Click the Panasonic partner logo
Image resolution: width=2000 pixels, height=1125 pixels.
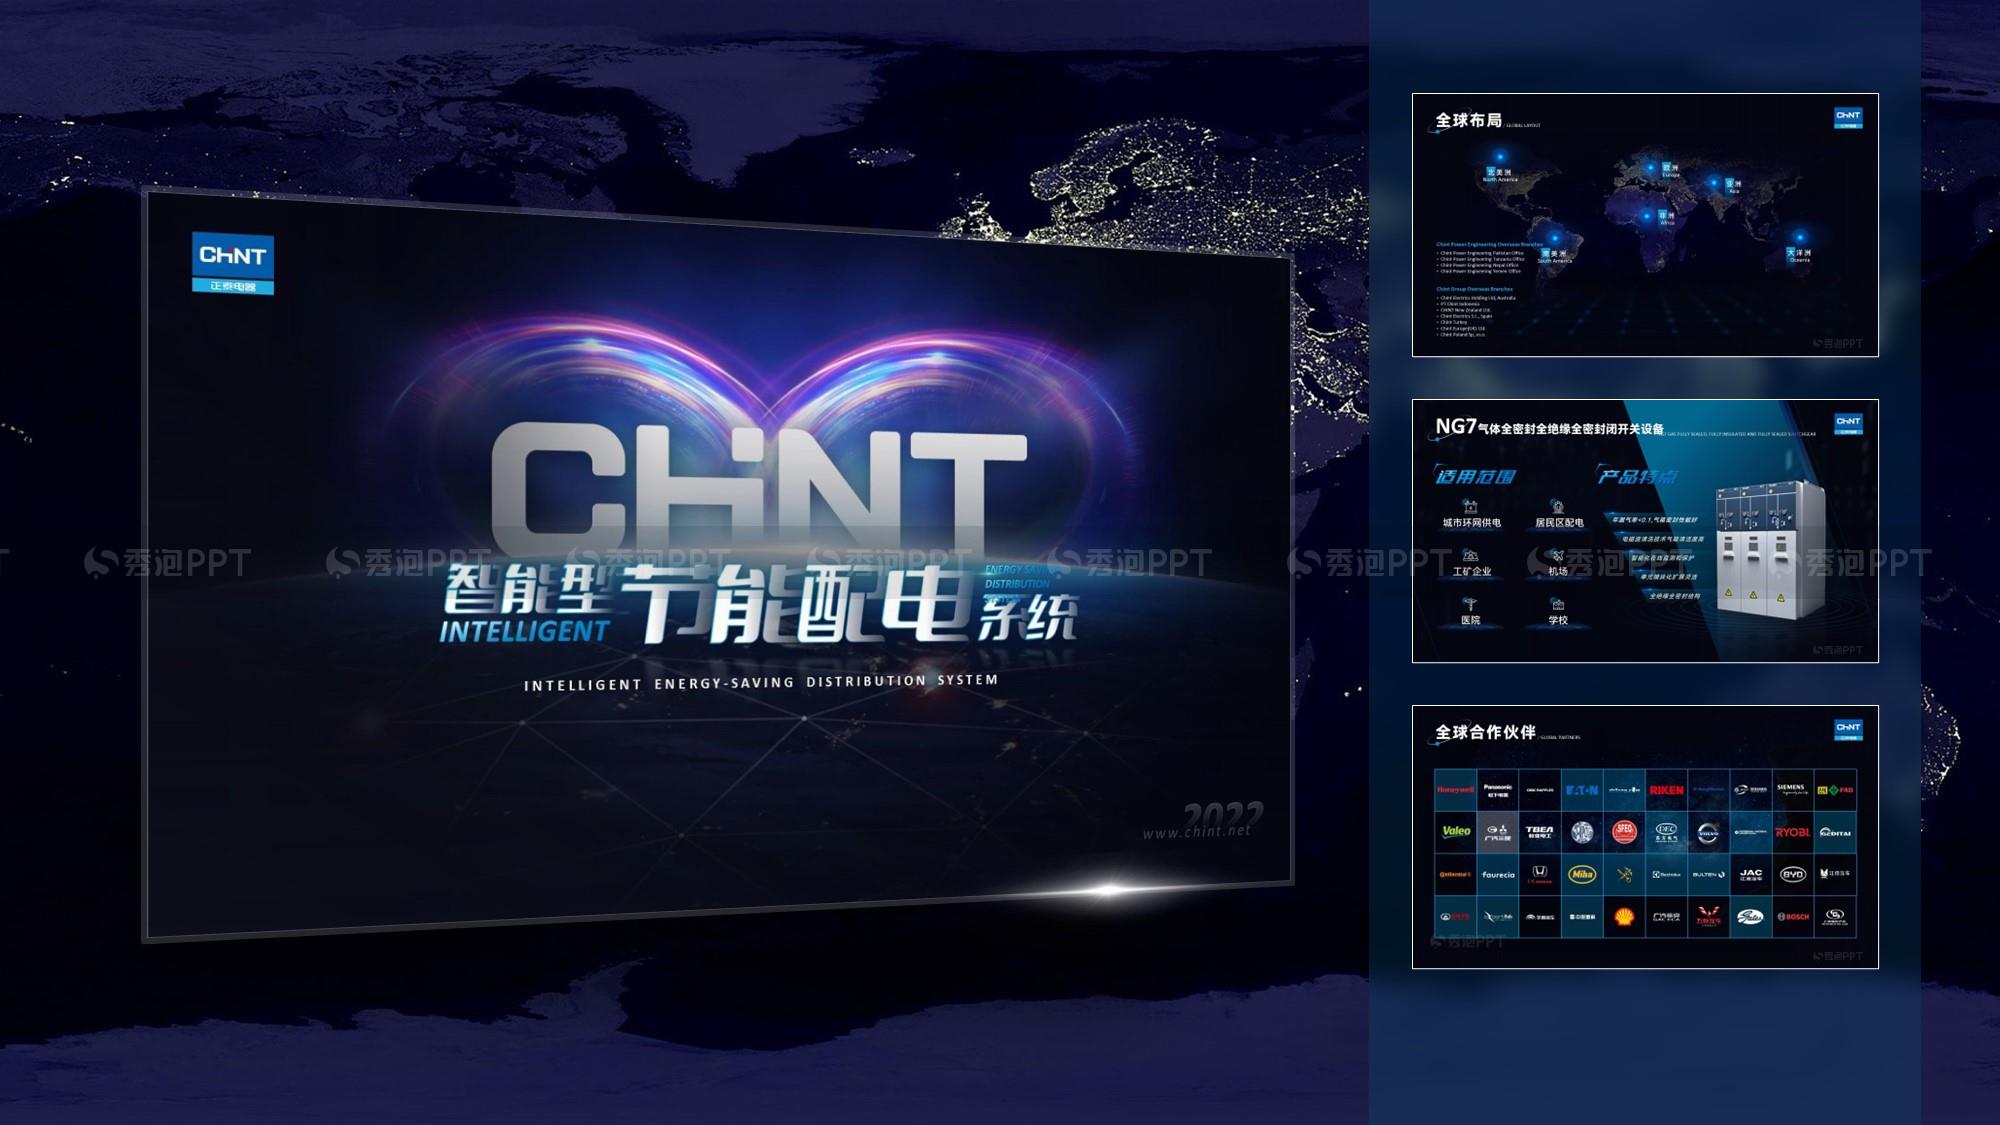[x=1498, y=790]
